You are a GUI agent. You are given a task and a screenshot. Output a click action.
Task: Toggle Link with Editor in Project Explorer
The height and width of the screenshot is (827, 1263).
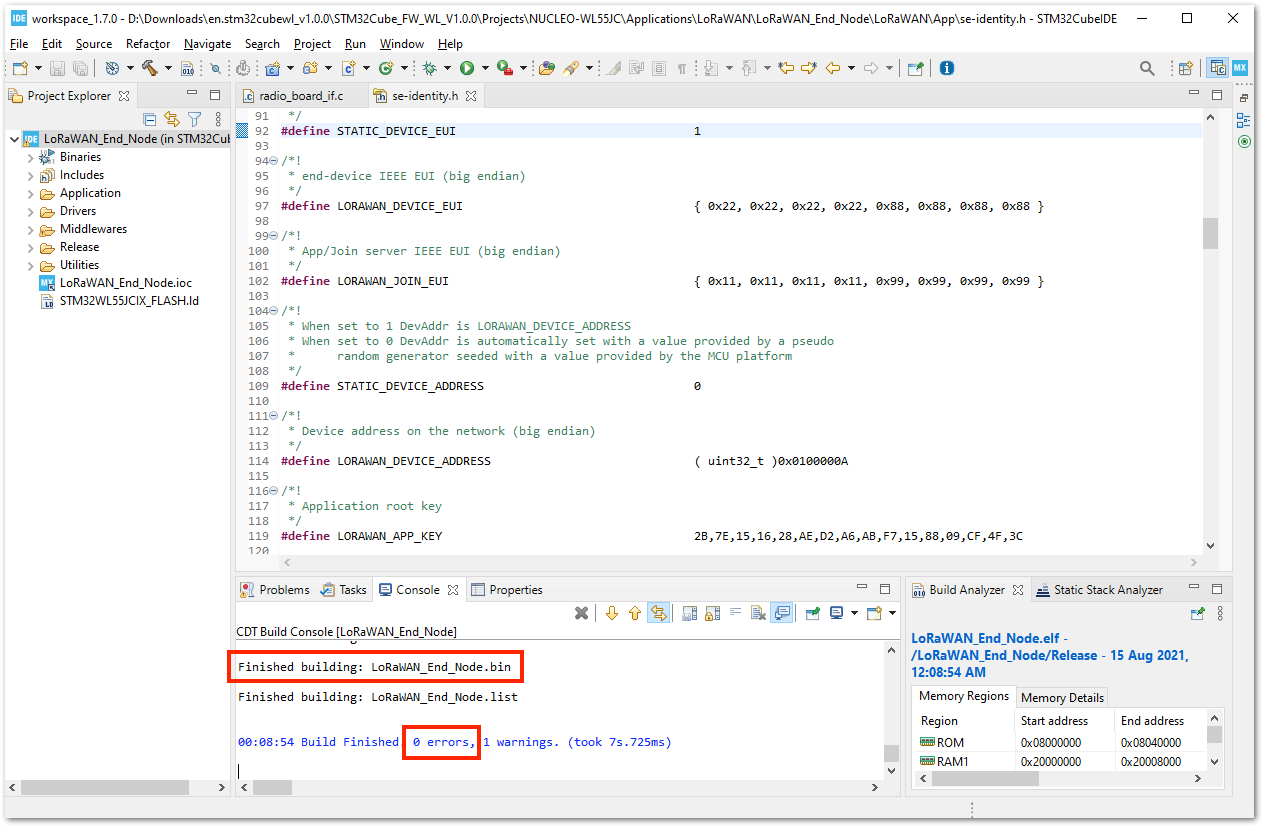click(x=172, y=119)
